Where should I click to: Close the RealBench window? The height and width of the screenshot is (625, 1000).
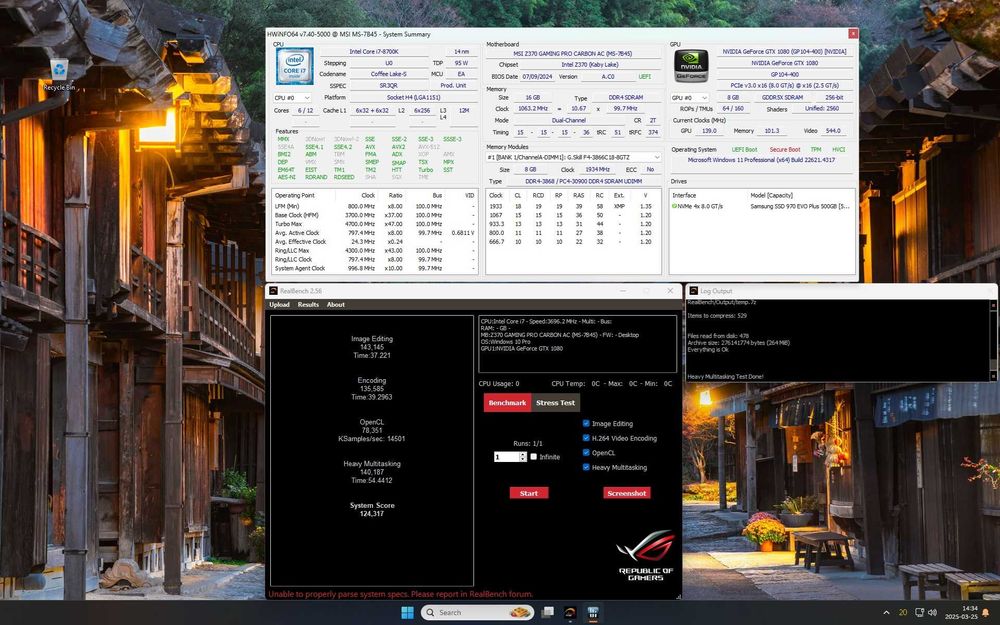pos(670,291)
